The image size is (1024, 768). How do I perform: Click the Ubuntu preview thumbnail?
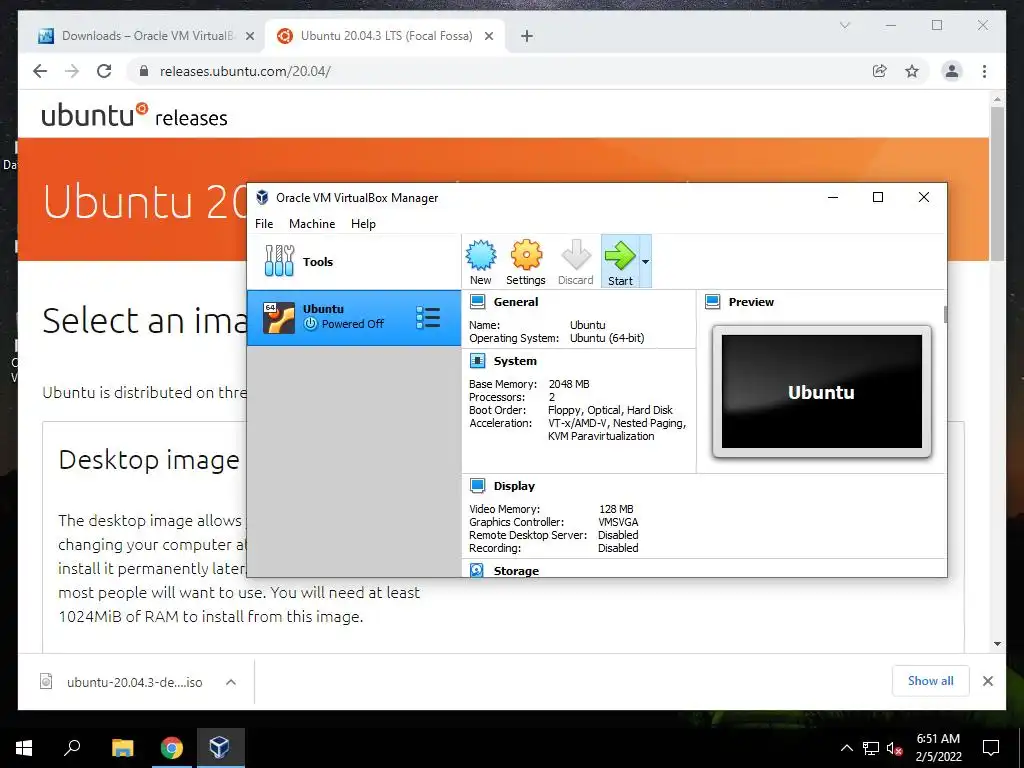point(822,391)
